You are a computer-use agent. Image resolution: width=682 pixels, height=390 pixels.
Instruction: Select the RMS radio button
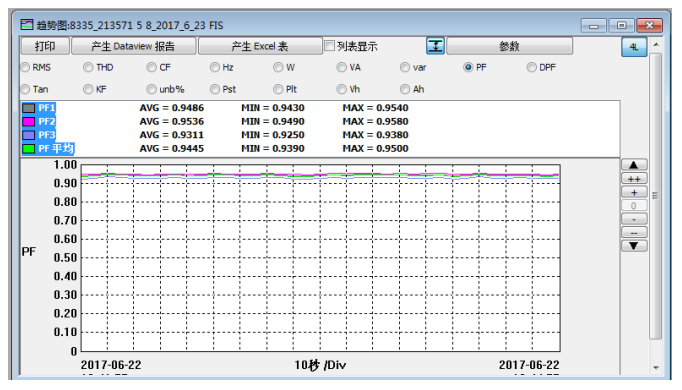point(25,67)
